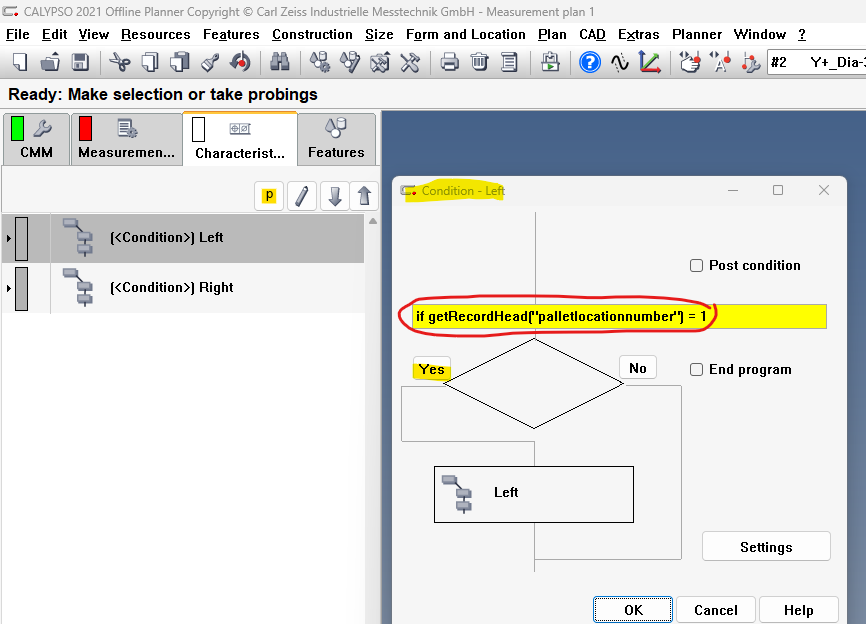Open the feature selector dropdown showing #2 Y+_Dia

pos(816,63)
